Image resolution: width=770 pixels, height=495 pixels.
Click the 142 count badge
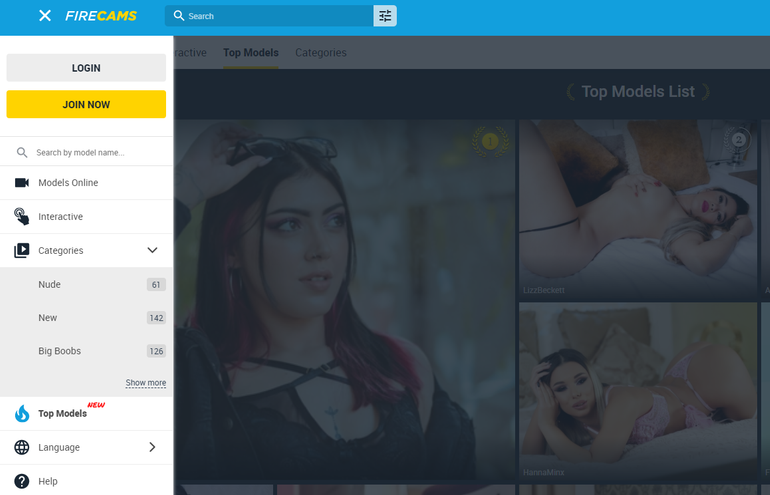point(156,318)
